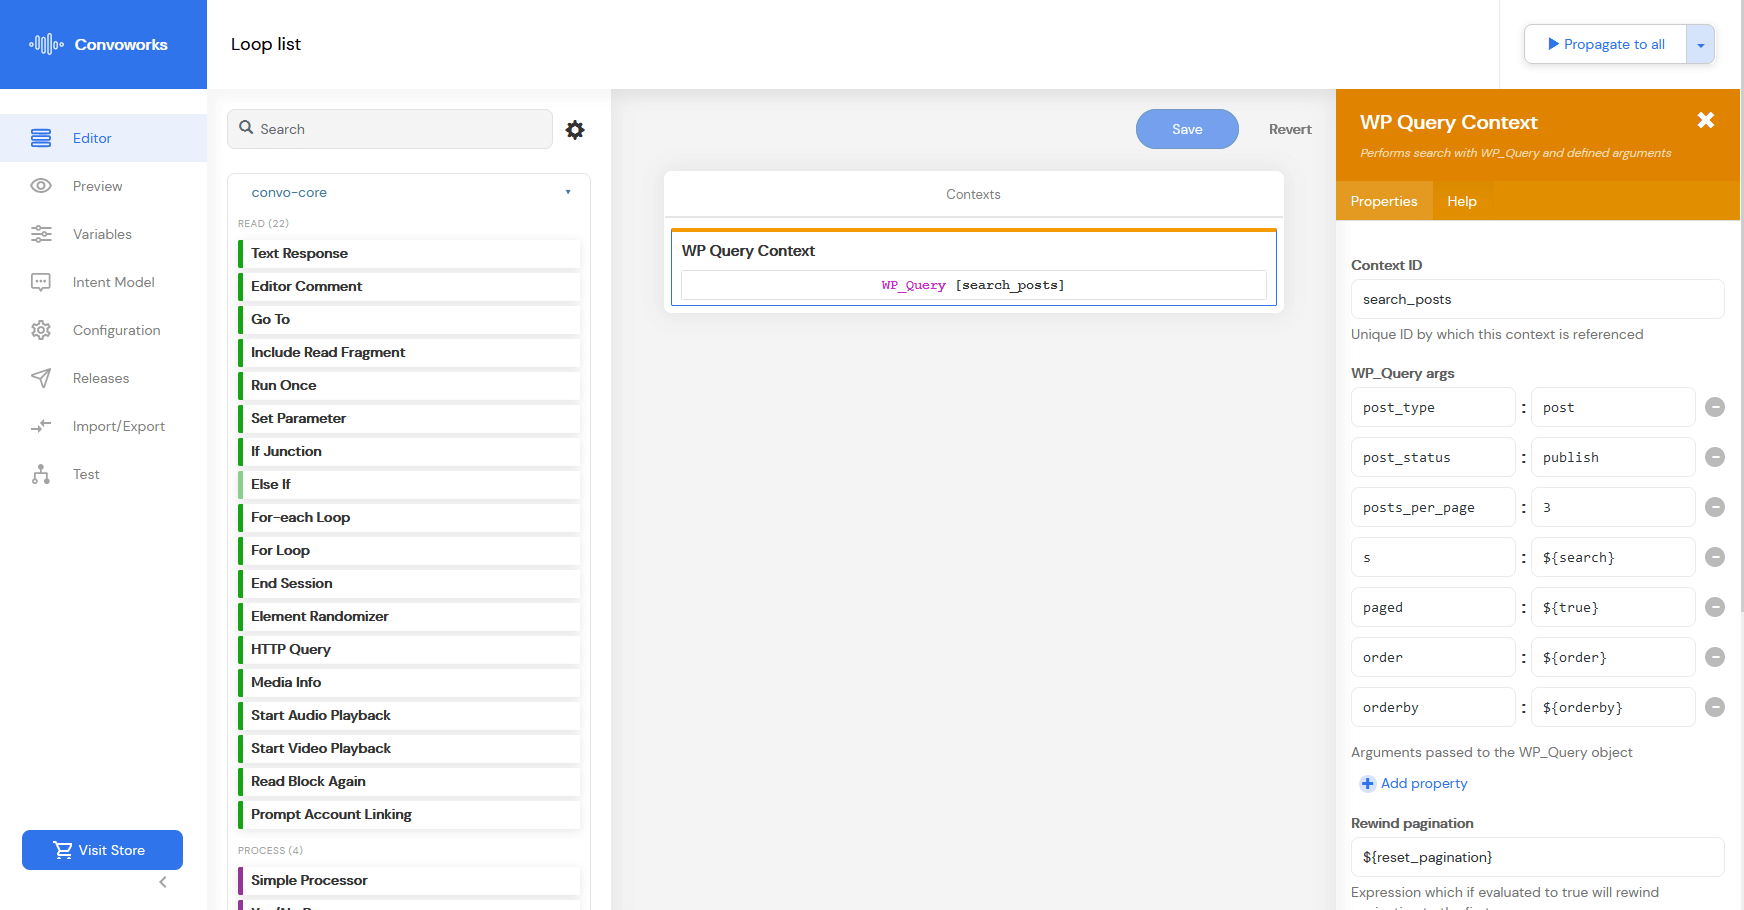1744x910 pixels.
Task: Select If Junction component
Action: 409,451
